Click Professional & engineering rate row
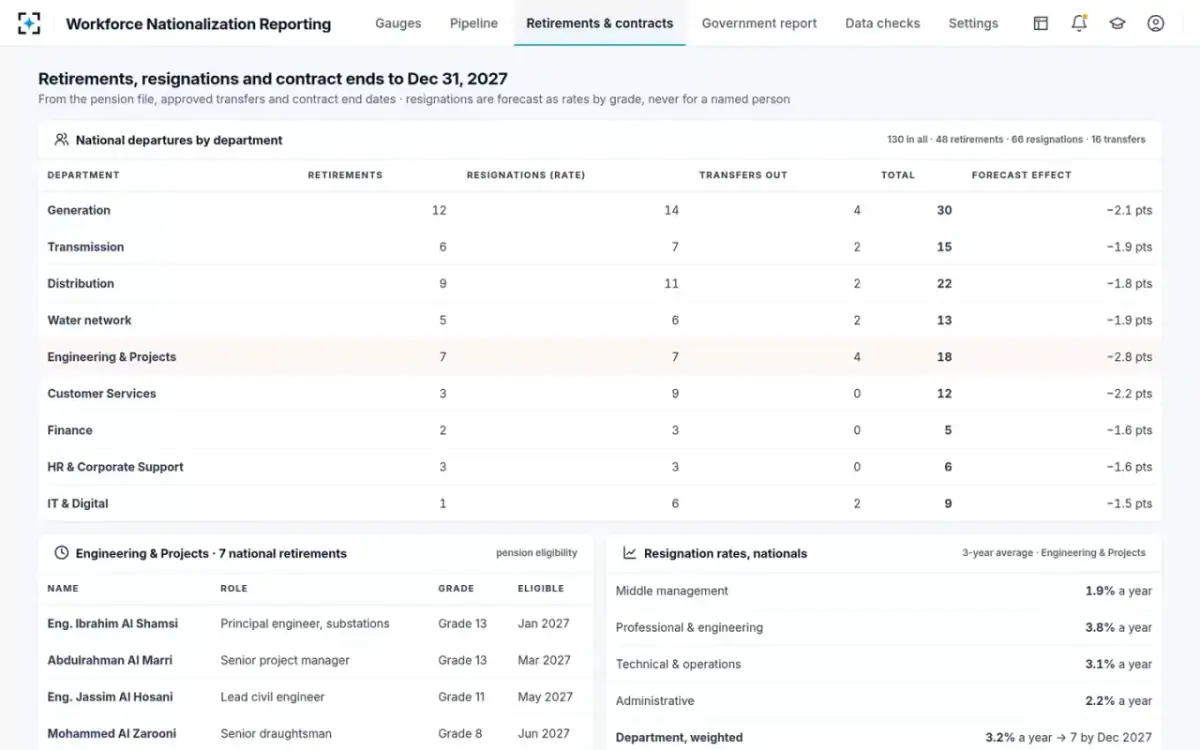 click(884, 627)
